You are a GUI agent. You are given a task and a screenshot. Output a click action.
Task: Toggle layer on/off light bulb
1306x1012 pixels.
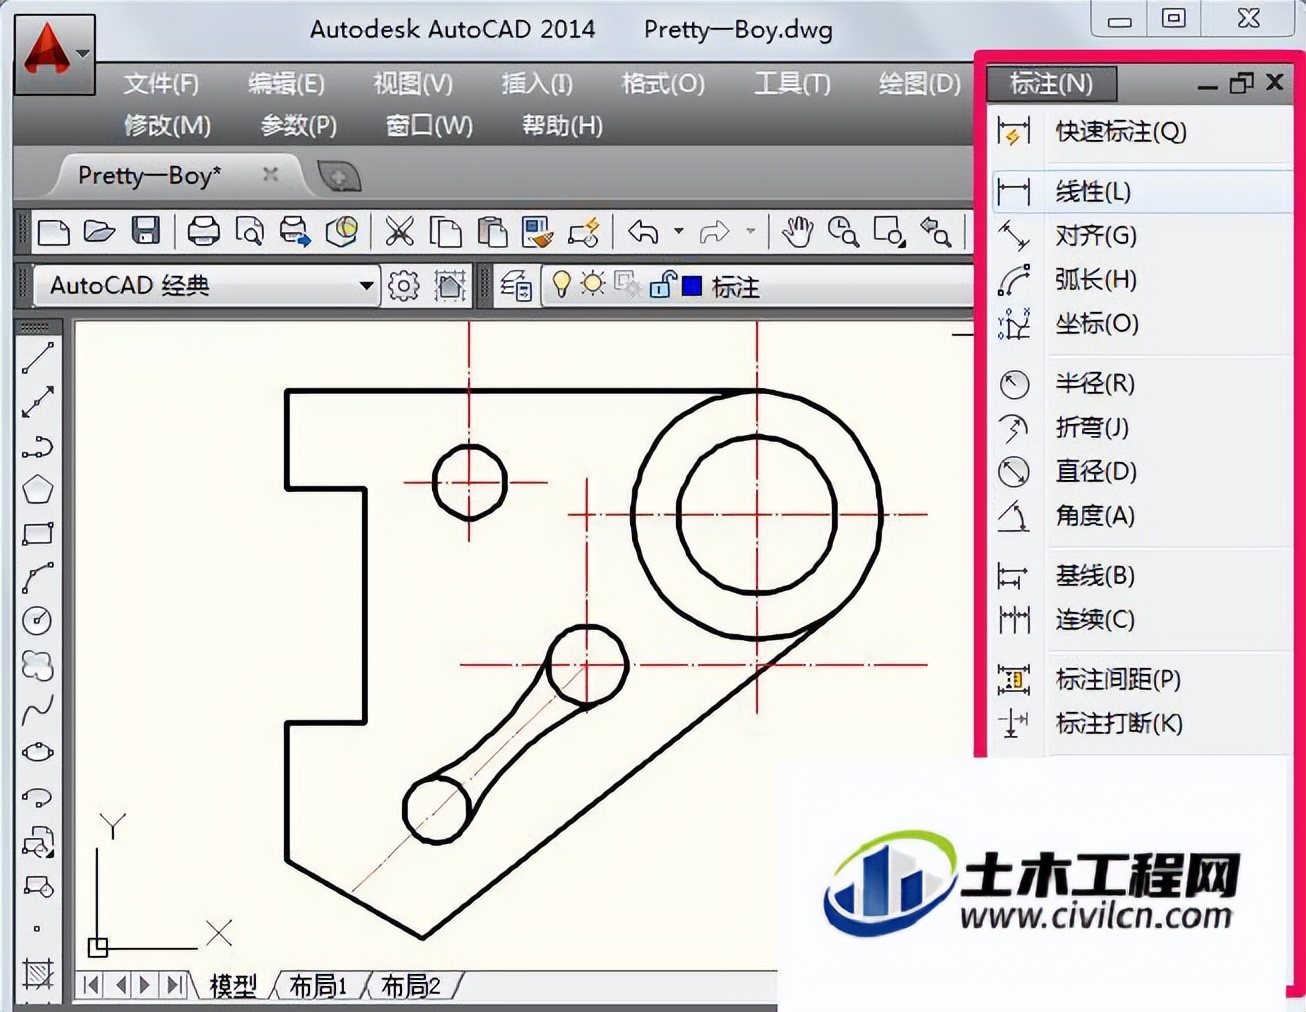[x=561, y=285]
